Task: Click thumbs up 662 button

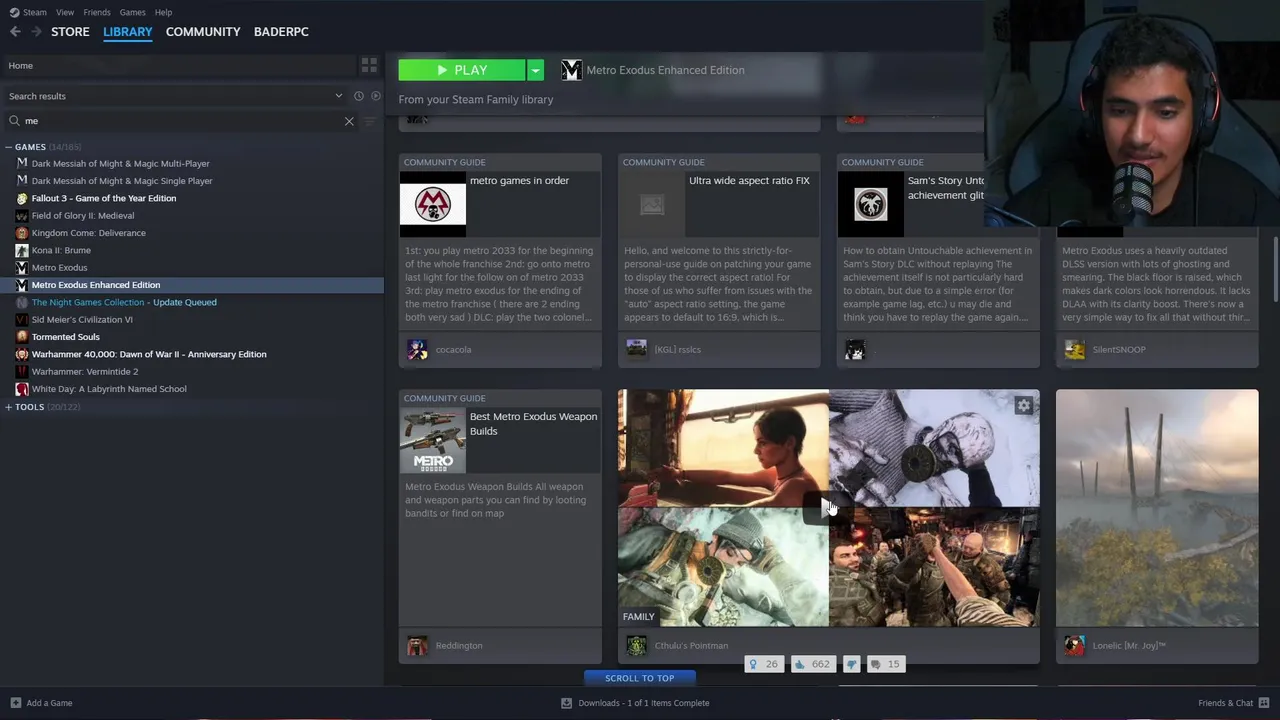Action: click(813, 664)
